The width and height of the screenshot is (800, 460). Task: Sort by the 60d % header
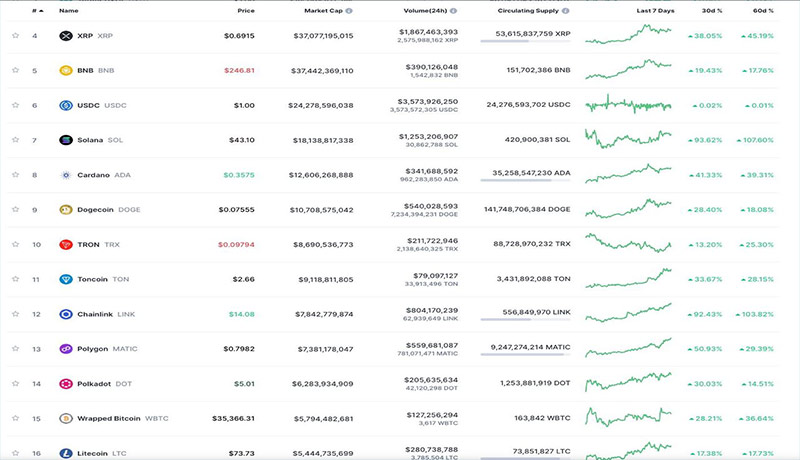[763, 10]
